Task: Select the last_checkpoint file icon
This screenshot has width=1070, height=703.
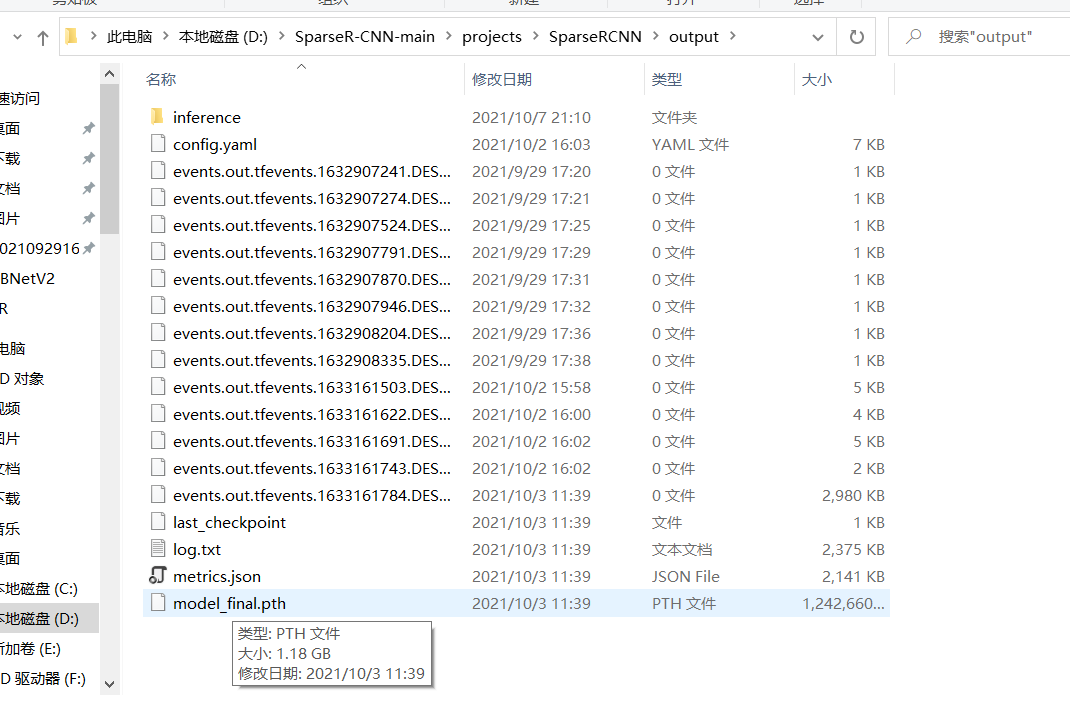Action: 157,522
